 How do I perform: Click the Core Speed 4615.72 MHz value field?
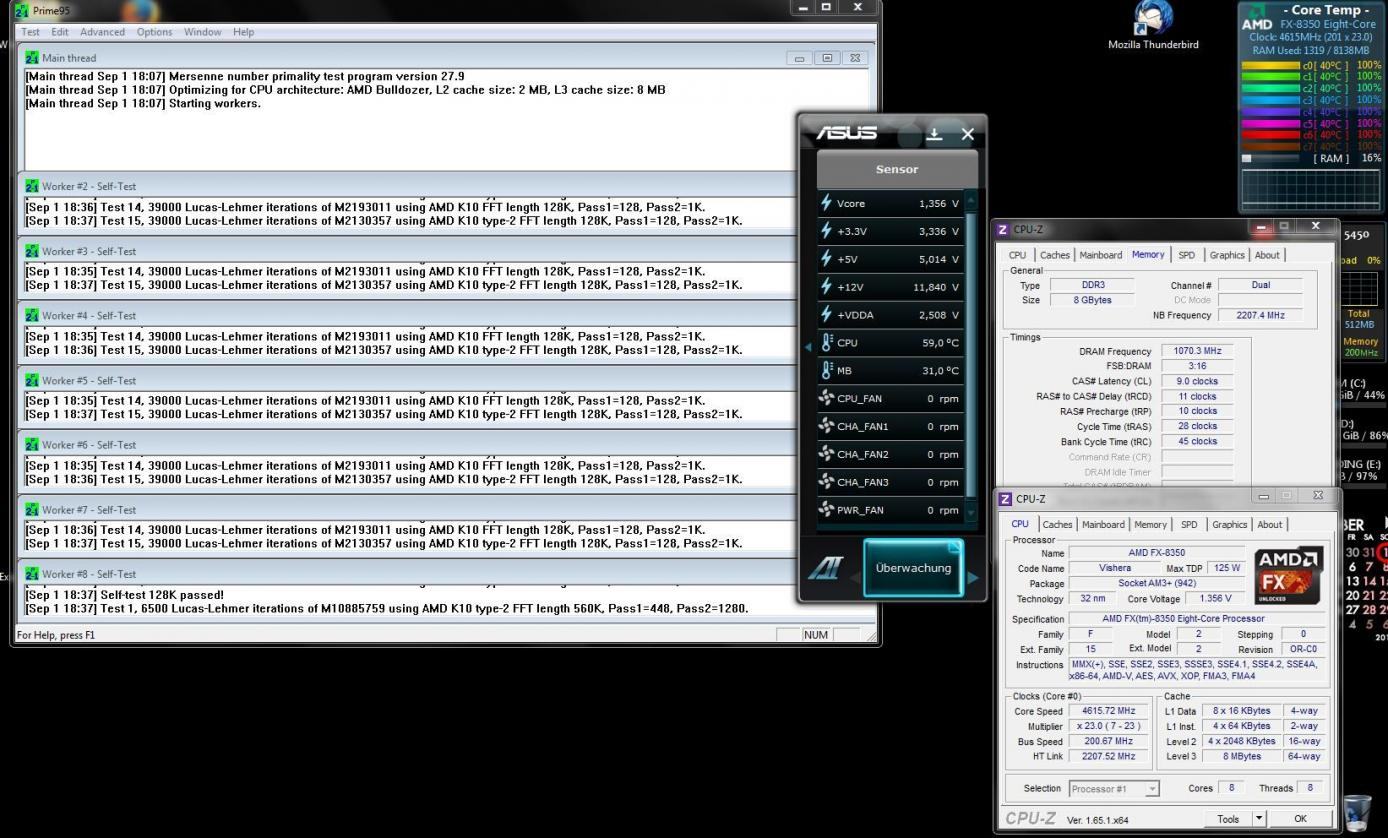[x=1109, y=711]
